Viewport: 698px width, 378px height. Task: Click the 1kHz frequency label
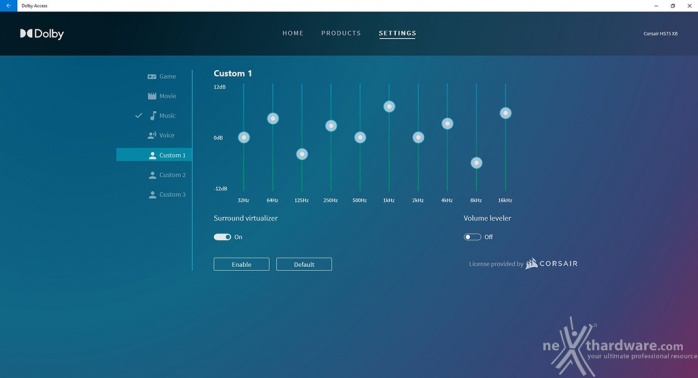tap(389, 200)
